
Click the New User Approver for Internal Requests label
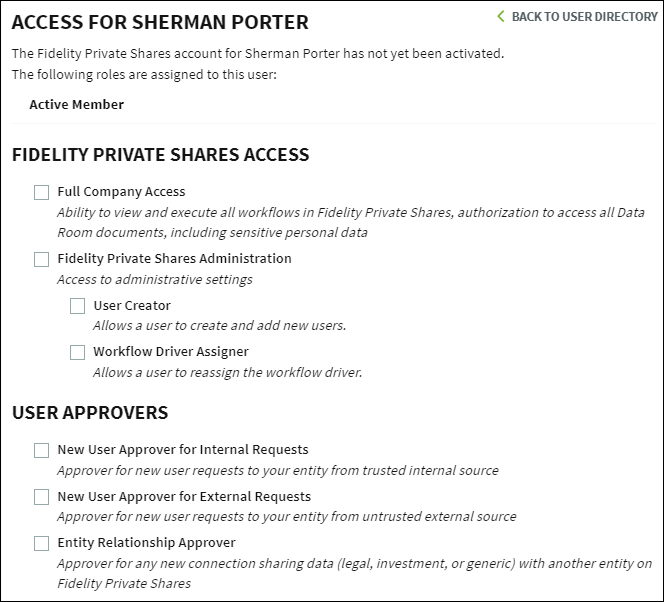pyautogui.click(x=183, y=450)
